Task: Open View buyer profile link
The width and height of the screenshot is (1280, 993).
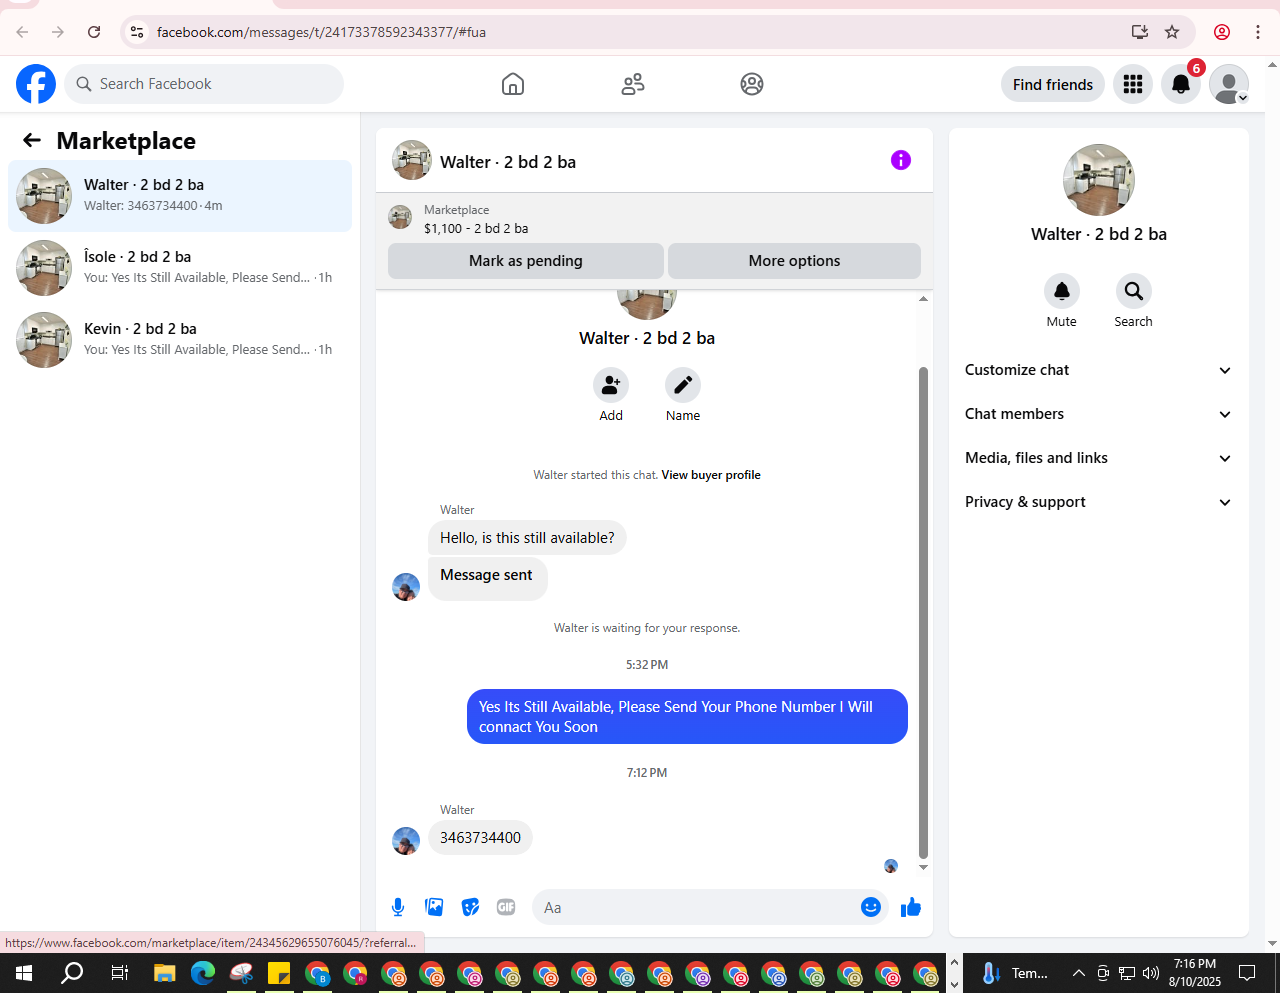Action: [711, 475]
